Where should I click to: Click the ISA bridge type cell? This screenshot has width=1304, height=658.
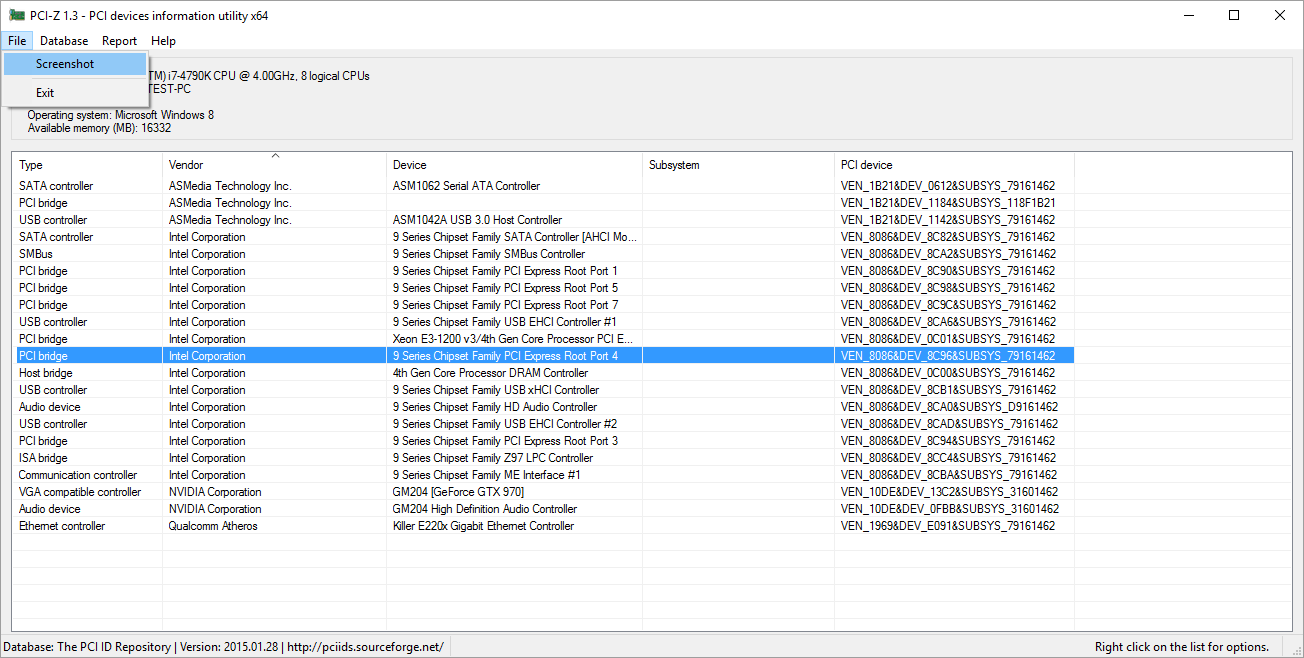tap(43, 458)
